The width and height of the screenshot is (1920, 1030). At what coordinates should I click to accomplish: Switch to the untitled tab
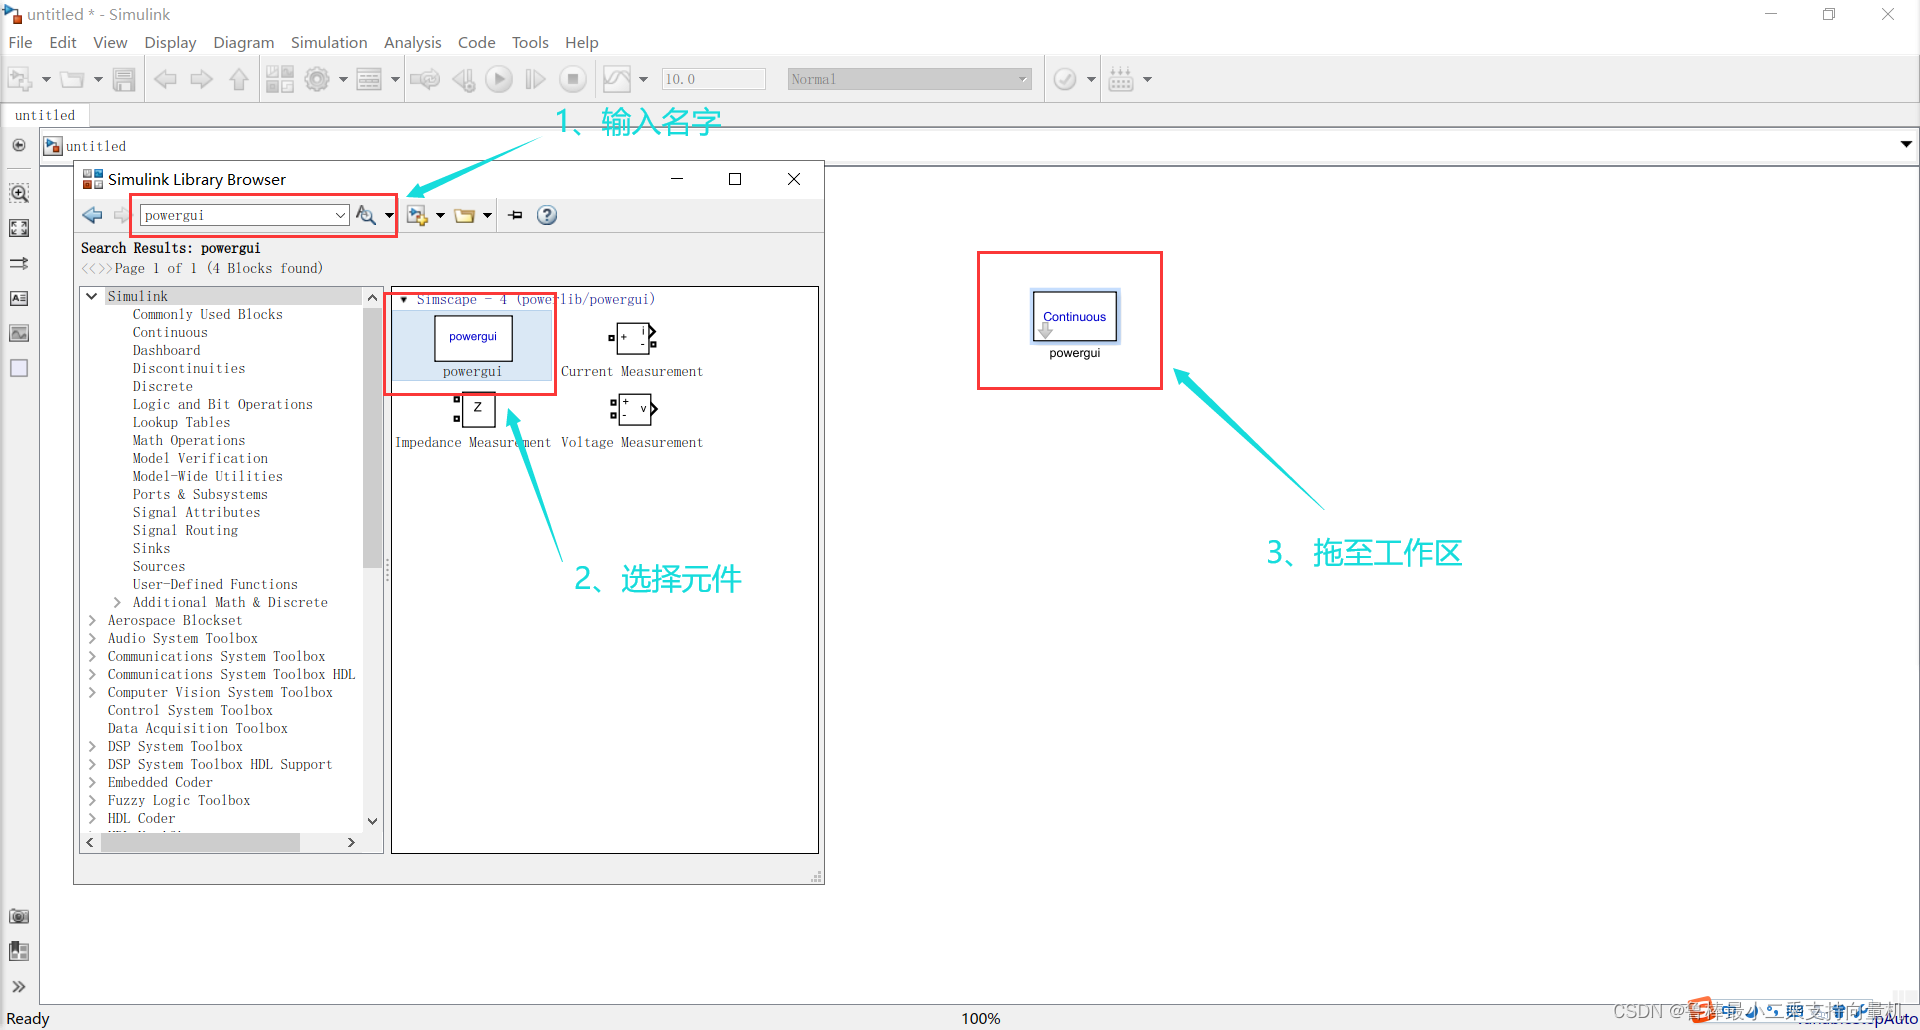point(45,115)
